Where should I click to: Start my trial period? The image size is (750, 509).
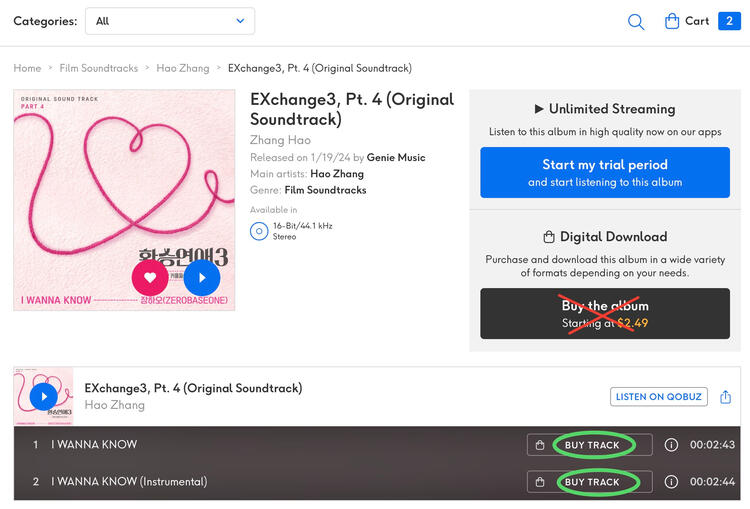[604, 172]
